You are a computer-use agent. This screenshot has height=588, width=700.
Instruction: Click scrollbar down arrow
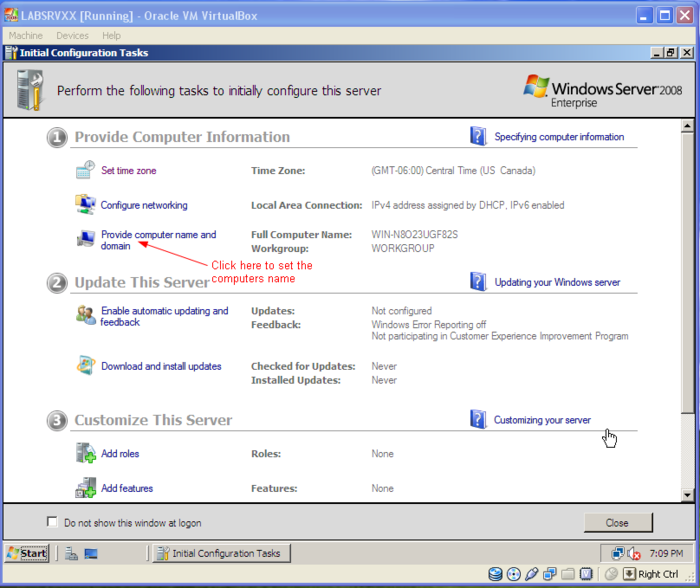688,495
